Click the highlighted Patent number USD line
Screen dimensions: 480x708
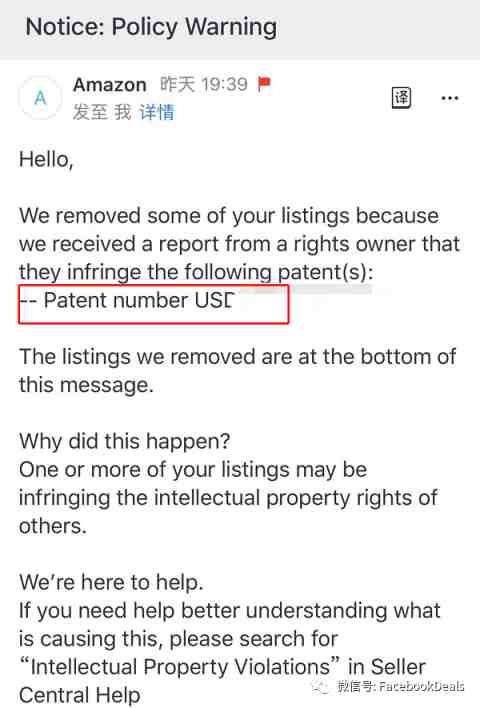tap(154, 304)
